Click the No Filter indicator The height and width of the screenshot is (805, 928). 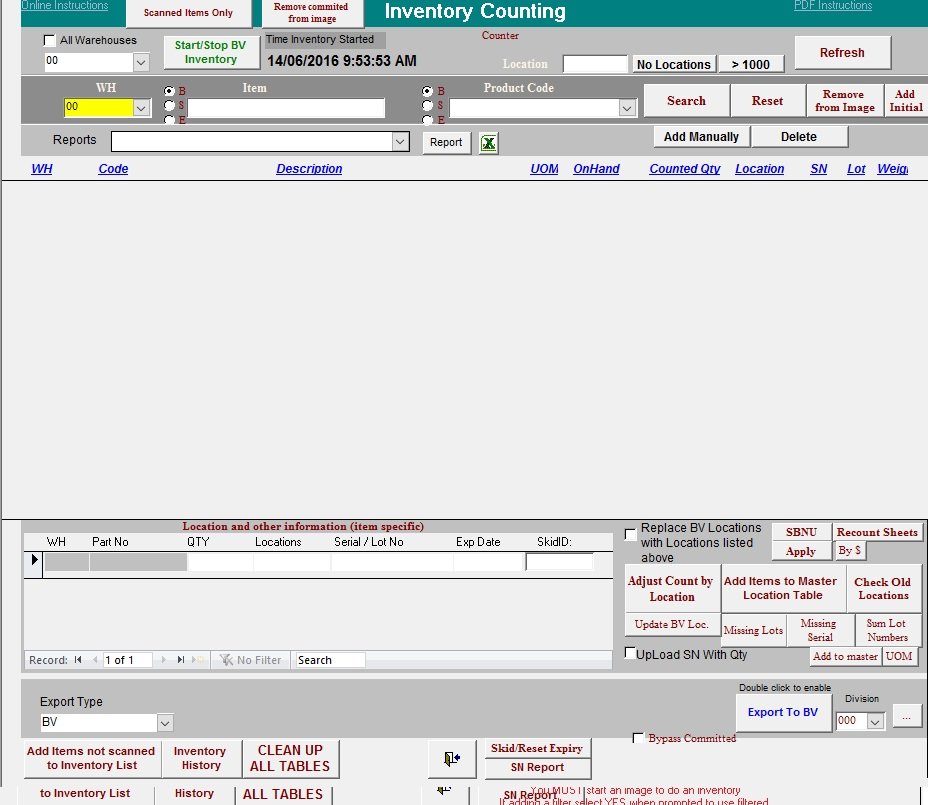pyautogui.click(x=250, y=659)
